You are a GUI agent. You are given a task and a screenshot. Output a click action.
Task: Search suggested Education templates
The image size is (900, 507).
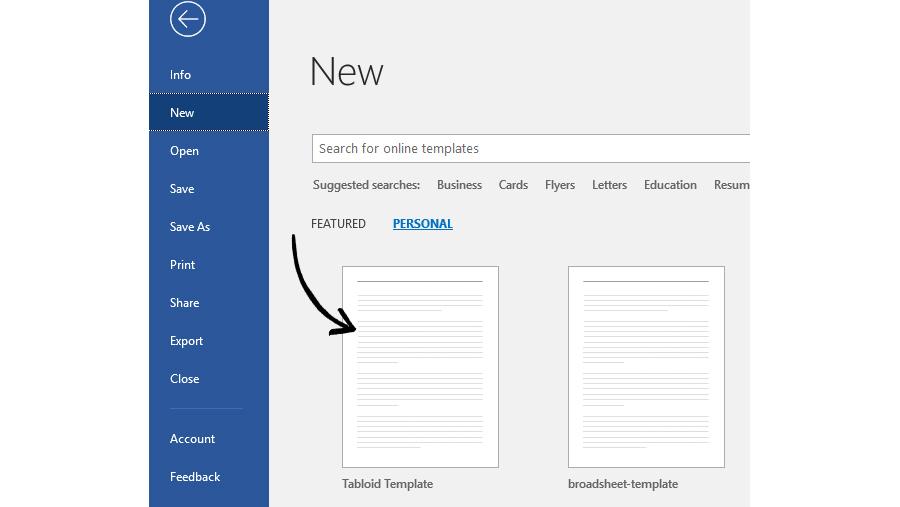[670, 185]
